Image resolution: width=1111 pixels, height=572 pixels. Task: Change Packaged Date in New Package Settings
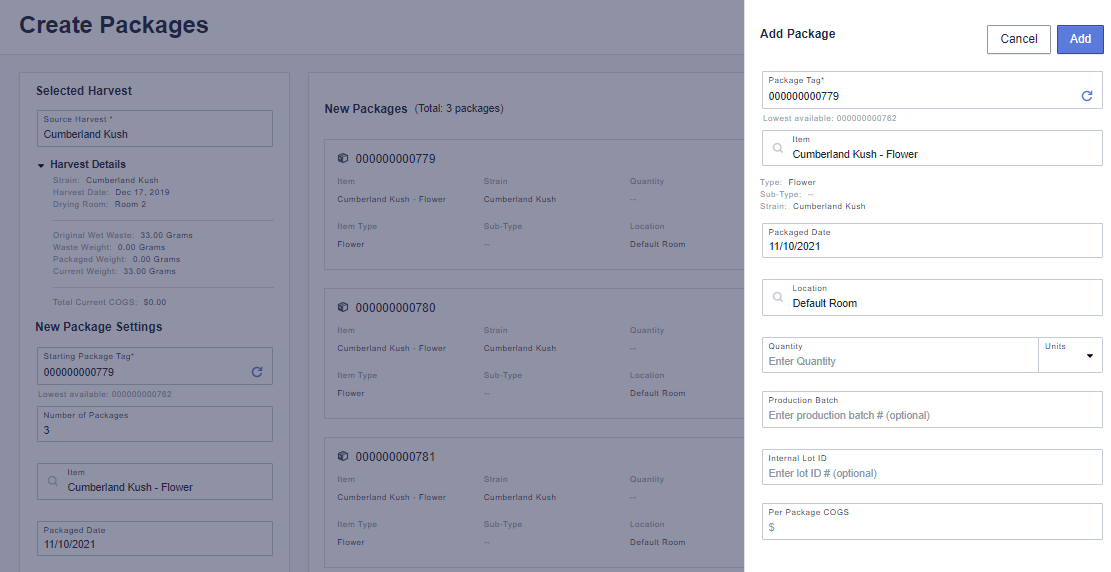(x=154, y=539)
